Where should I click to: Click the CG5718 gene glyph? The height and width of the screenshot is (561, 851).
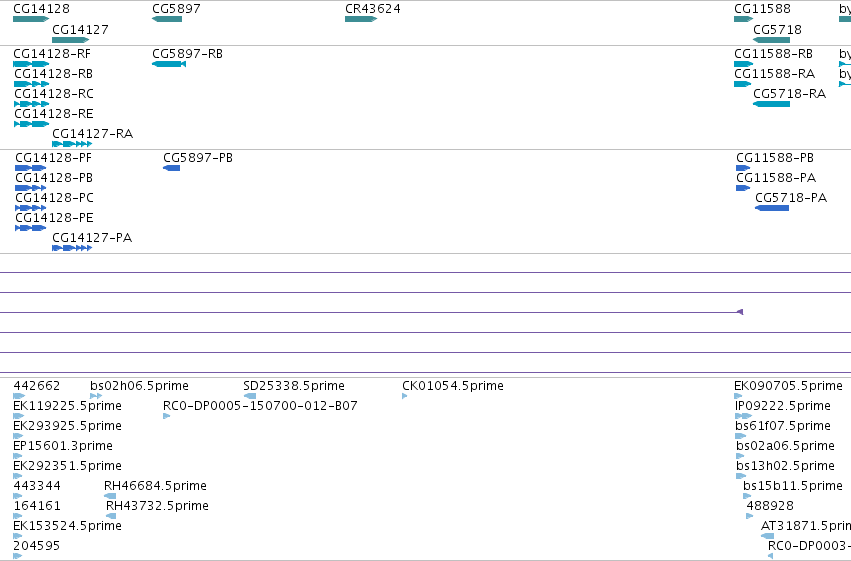click(x=771, y=40)
